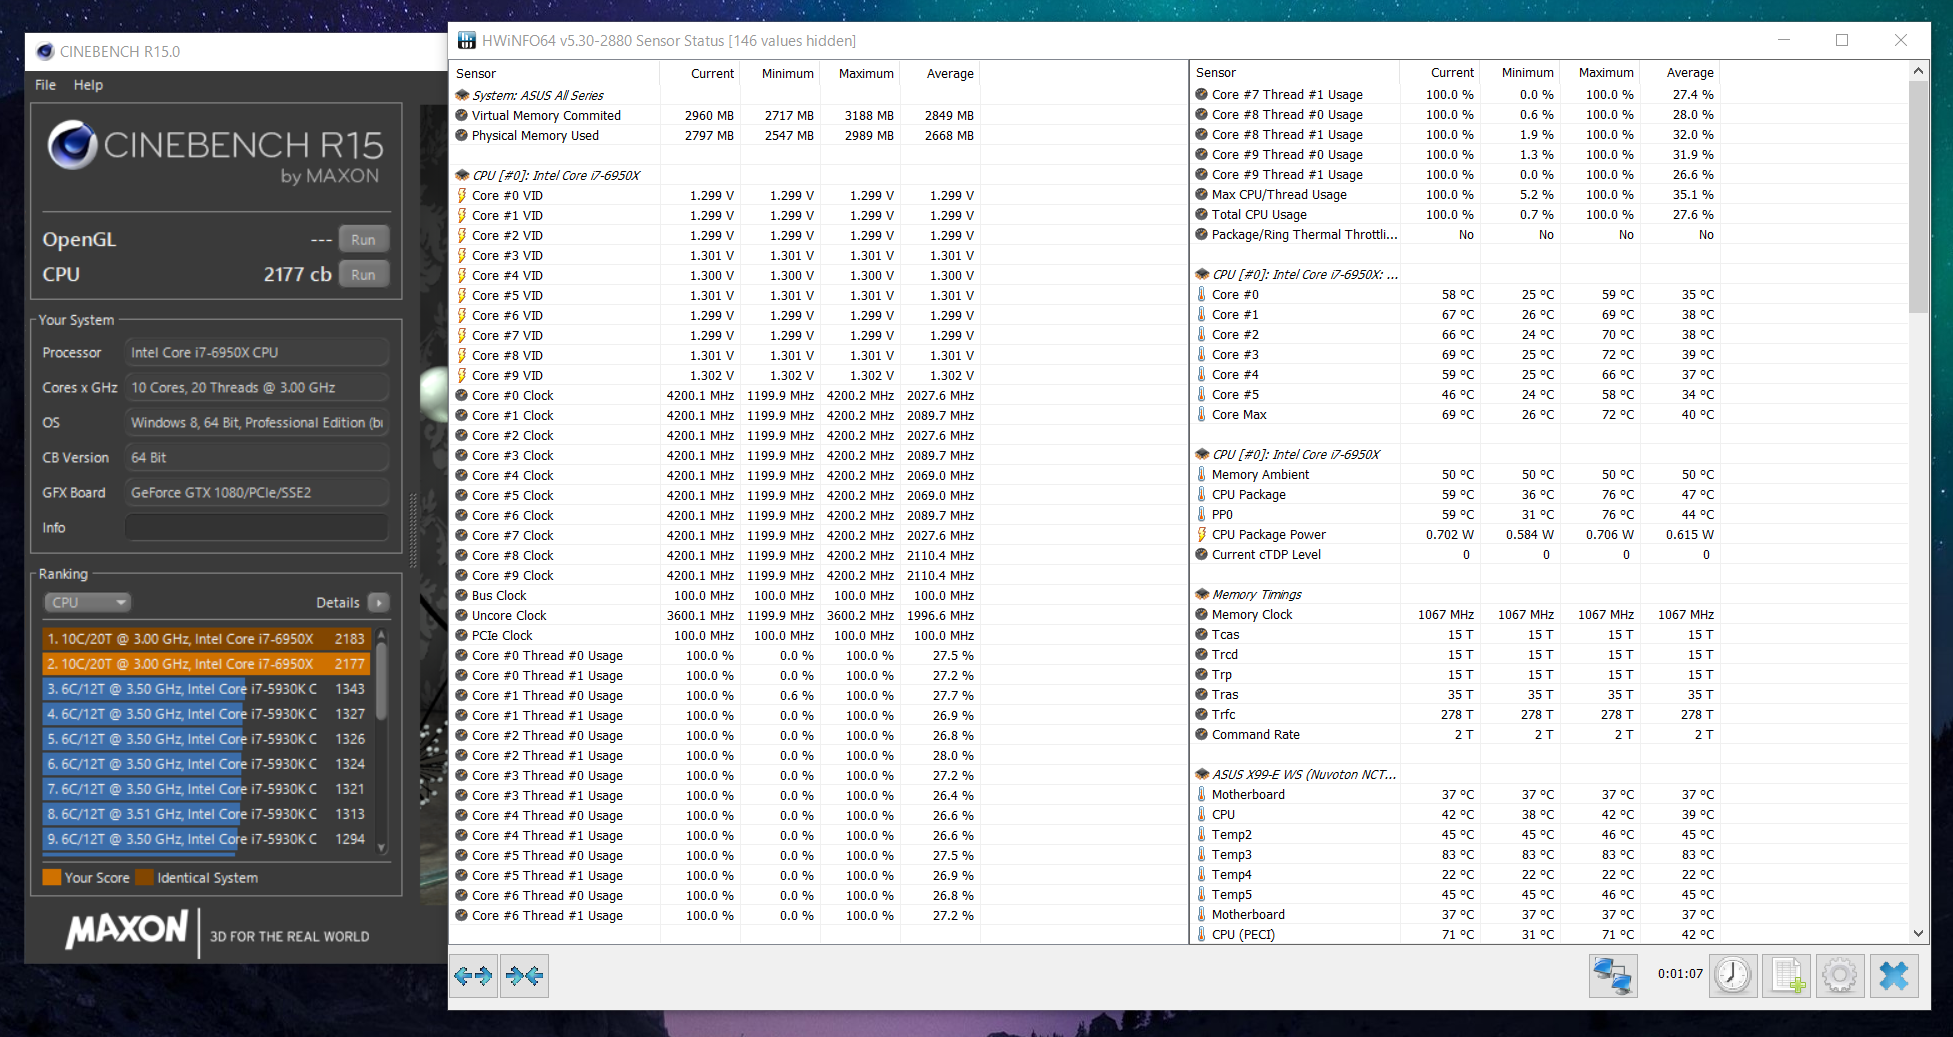Image resolution: width=1953 pixels, height=1037 pixels.
Task: Select ranking entry with score 1343
Action: click(207, 689)
